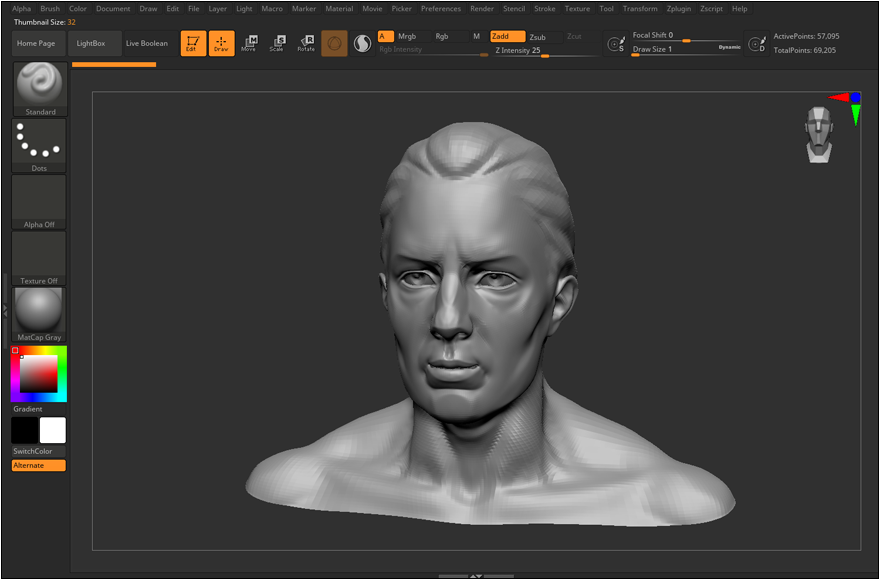
Task: Click the Home Page button
Action: point(37,44)
